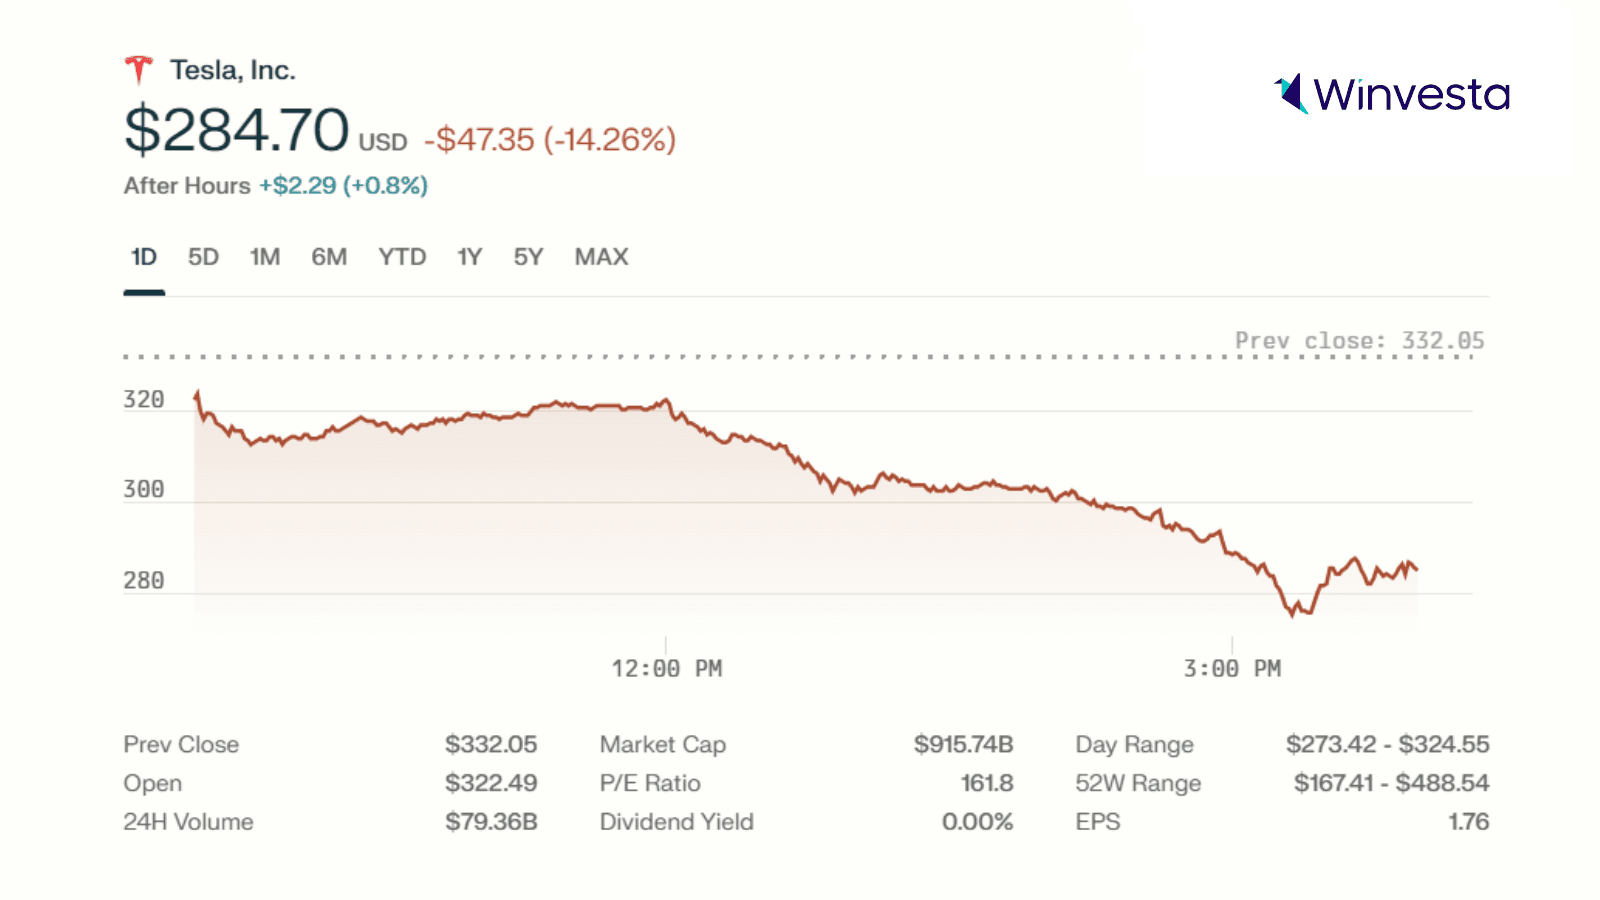Click the 3:00 PM chart marker
This screenshot has height=900, width=1600.
[1232, 668]
